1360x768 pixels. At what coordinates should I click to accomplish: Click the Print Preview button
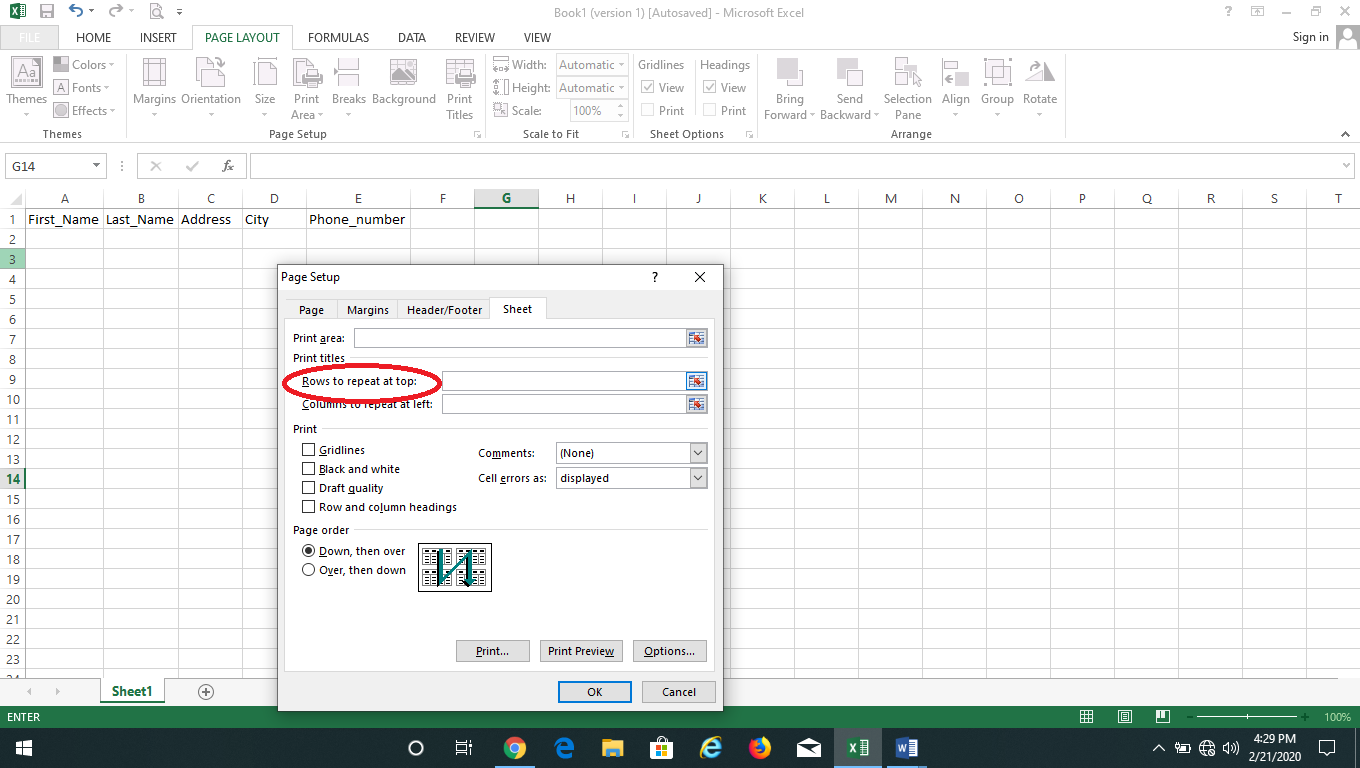581,651
